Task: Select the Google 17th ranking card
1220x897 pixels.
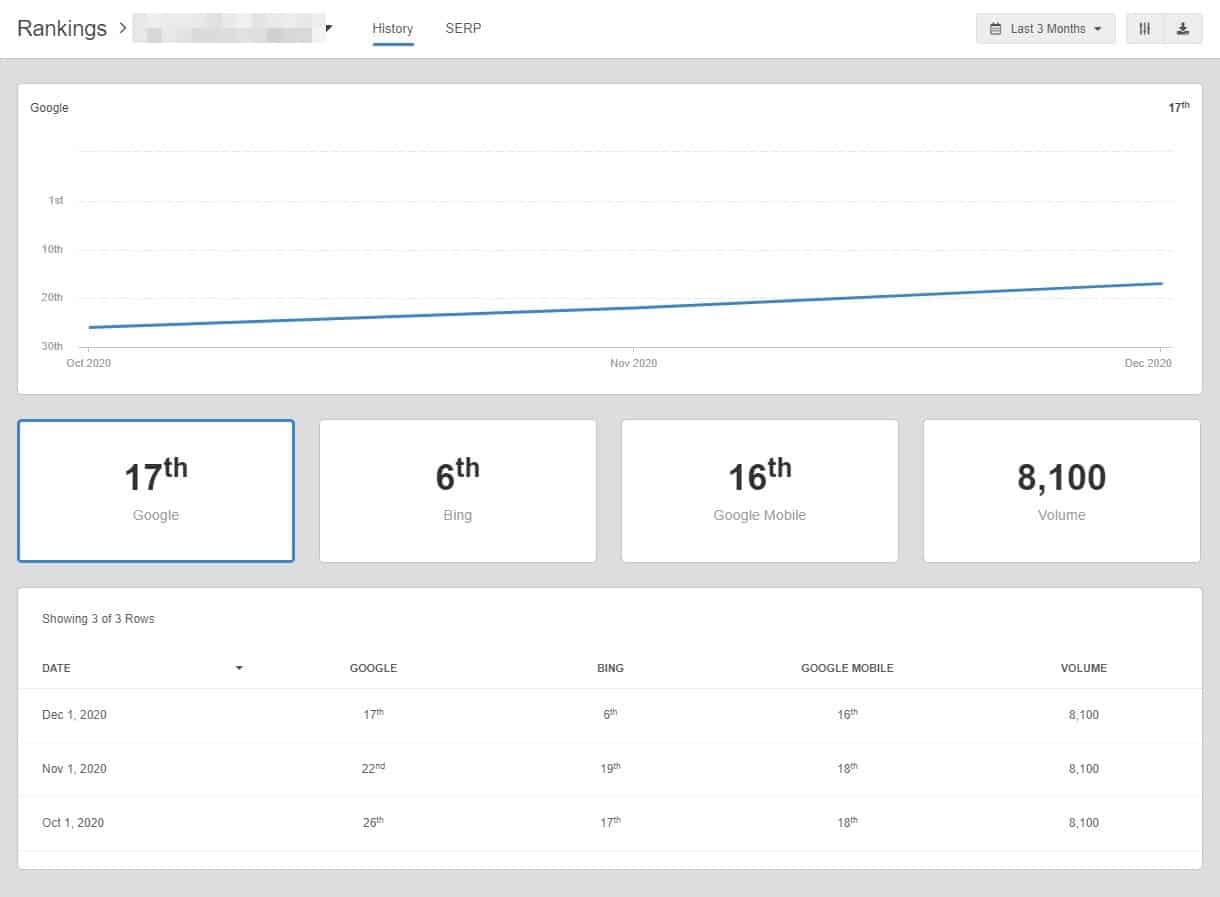Action: (156, 491)
